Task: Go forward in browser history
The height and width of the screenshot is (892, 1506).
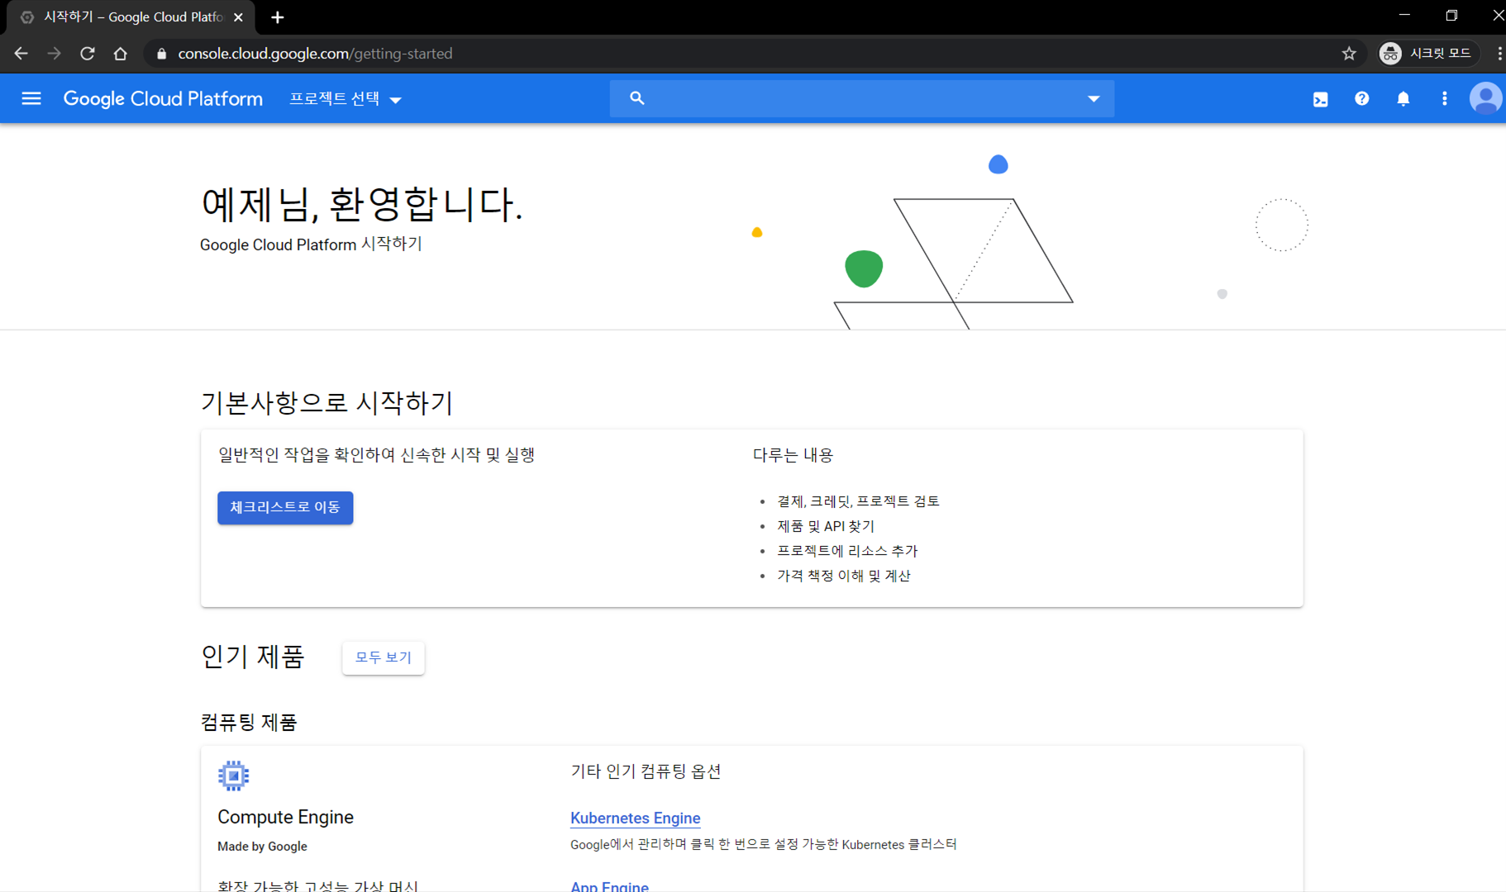Action: [54, 53]
